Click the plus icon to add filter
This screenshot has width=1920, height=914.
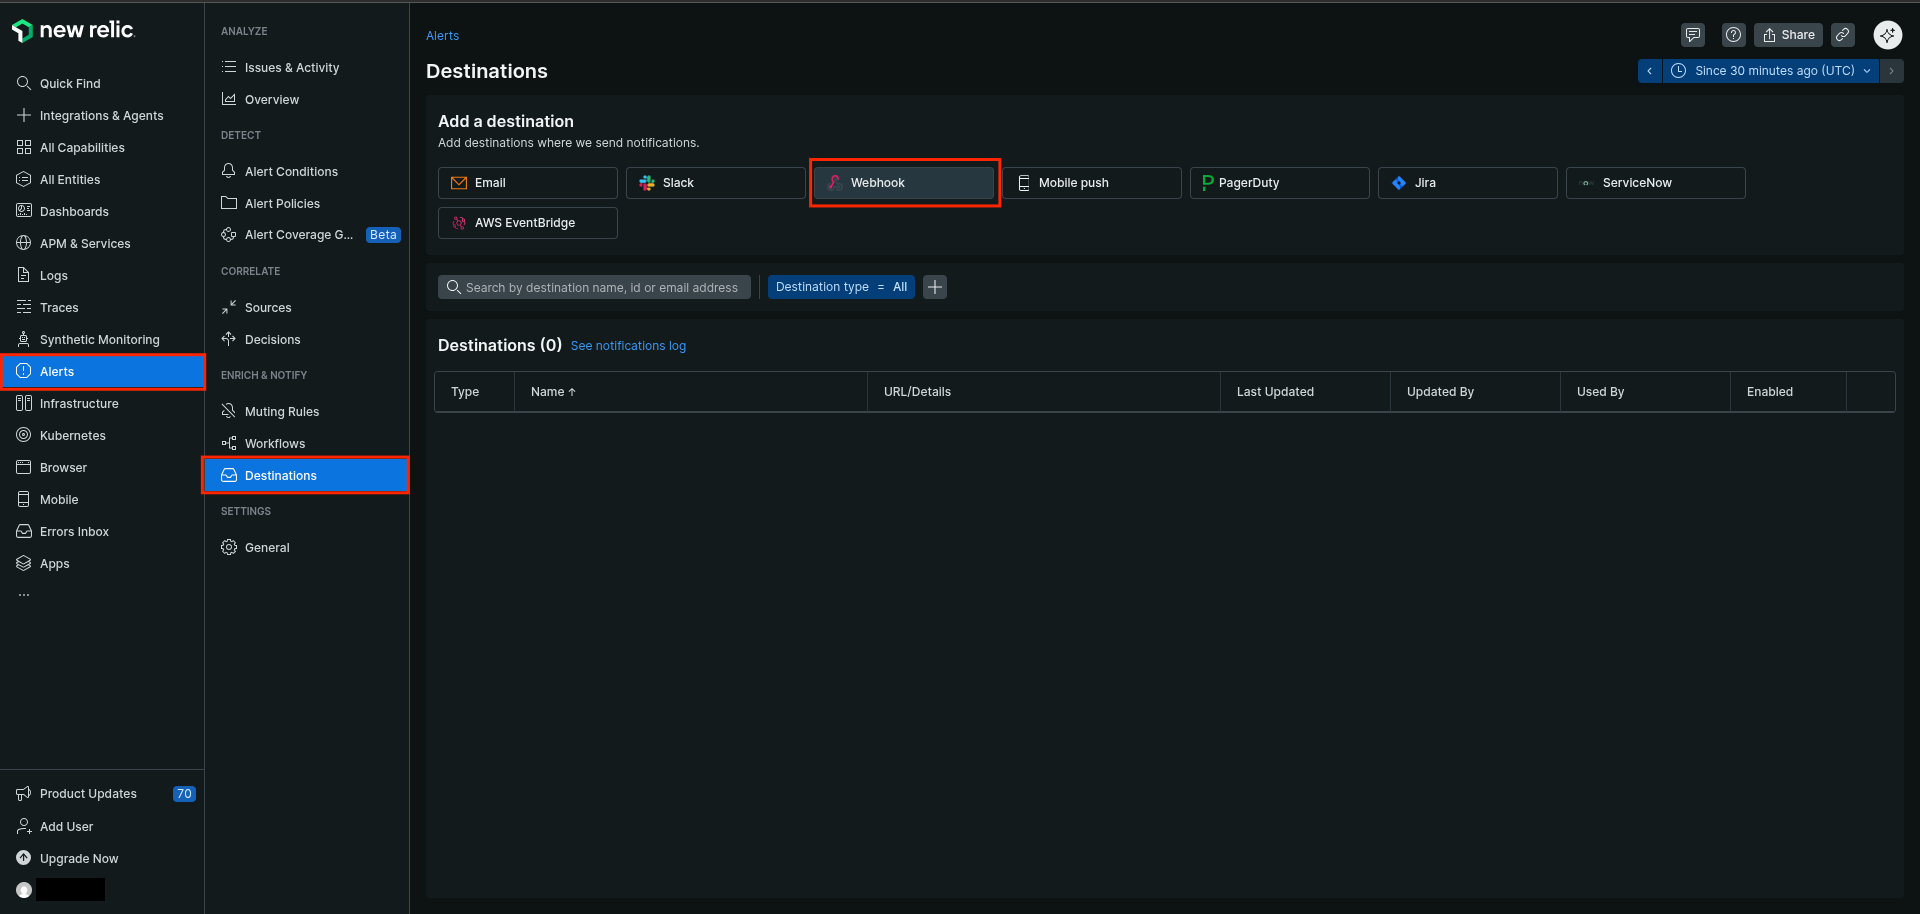(934, 287)
